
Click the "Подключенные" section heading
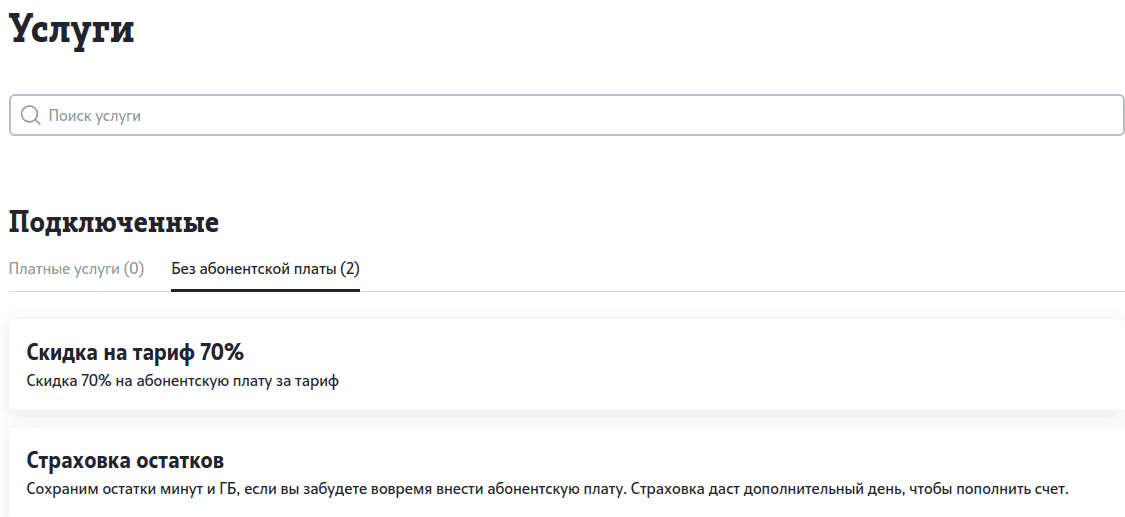click(113, 221)
